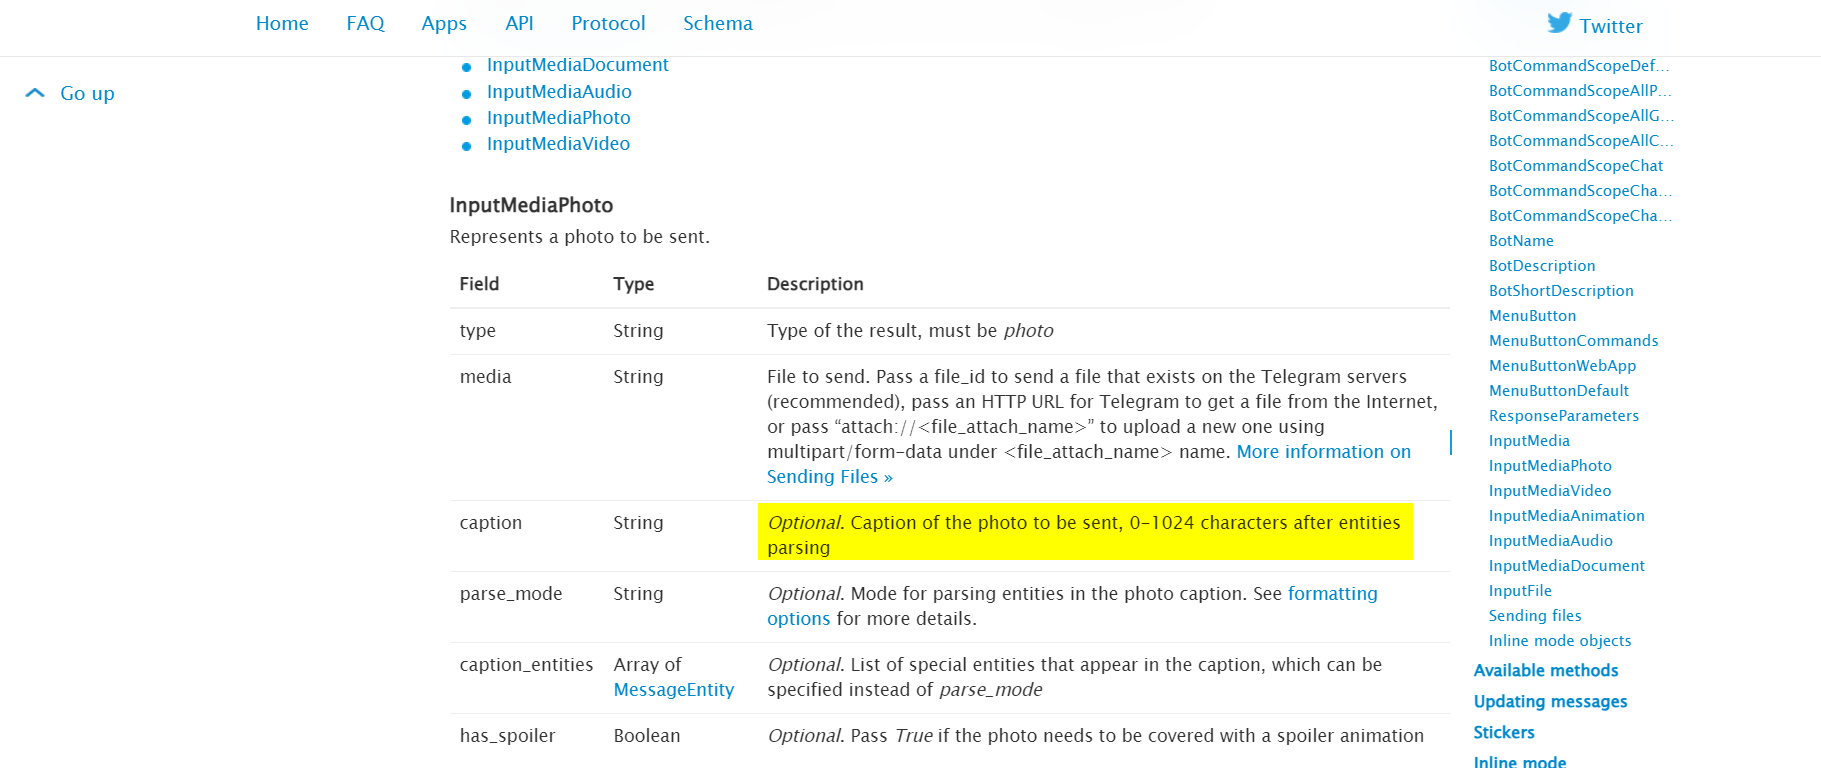Click the Twitter bird icon
Screen dimensions: 1821x768
click(1559, 23)
